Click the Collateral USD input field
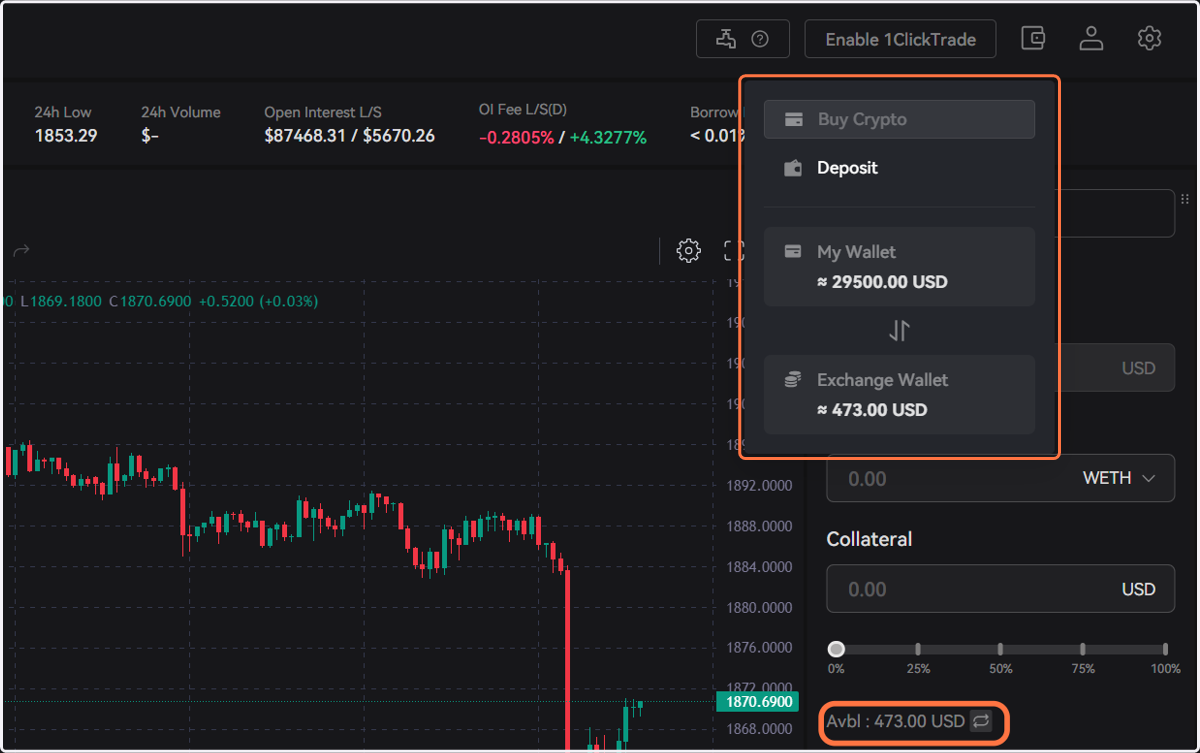 (1000, 589)
